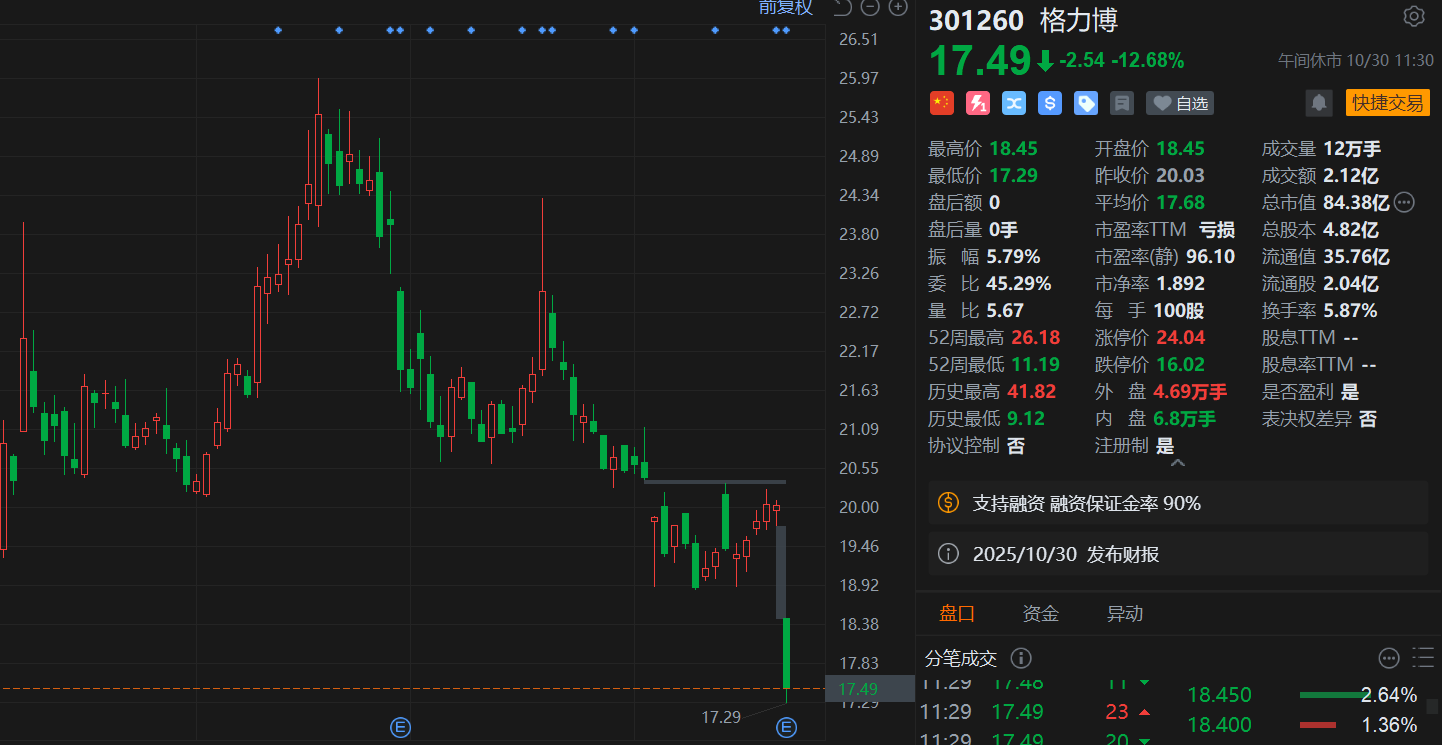Open the 前复权 adjustment dropdown
This screenshot has height=745, width=1442.
click(x=785, y=8)
